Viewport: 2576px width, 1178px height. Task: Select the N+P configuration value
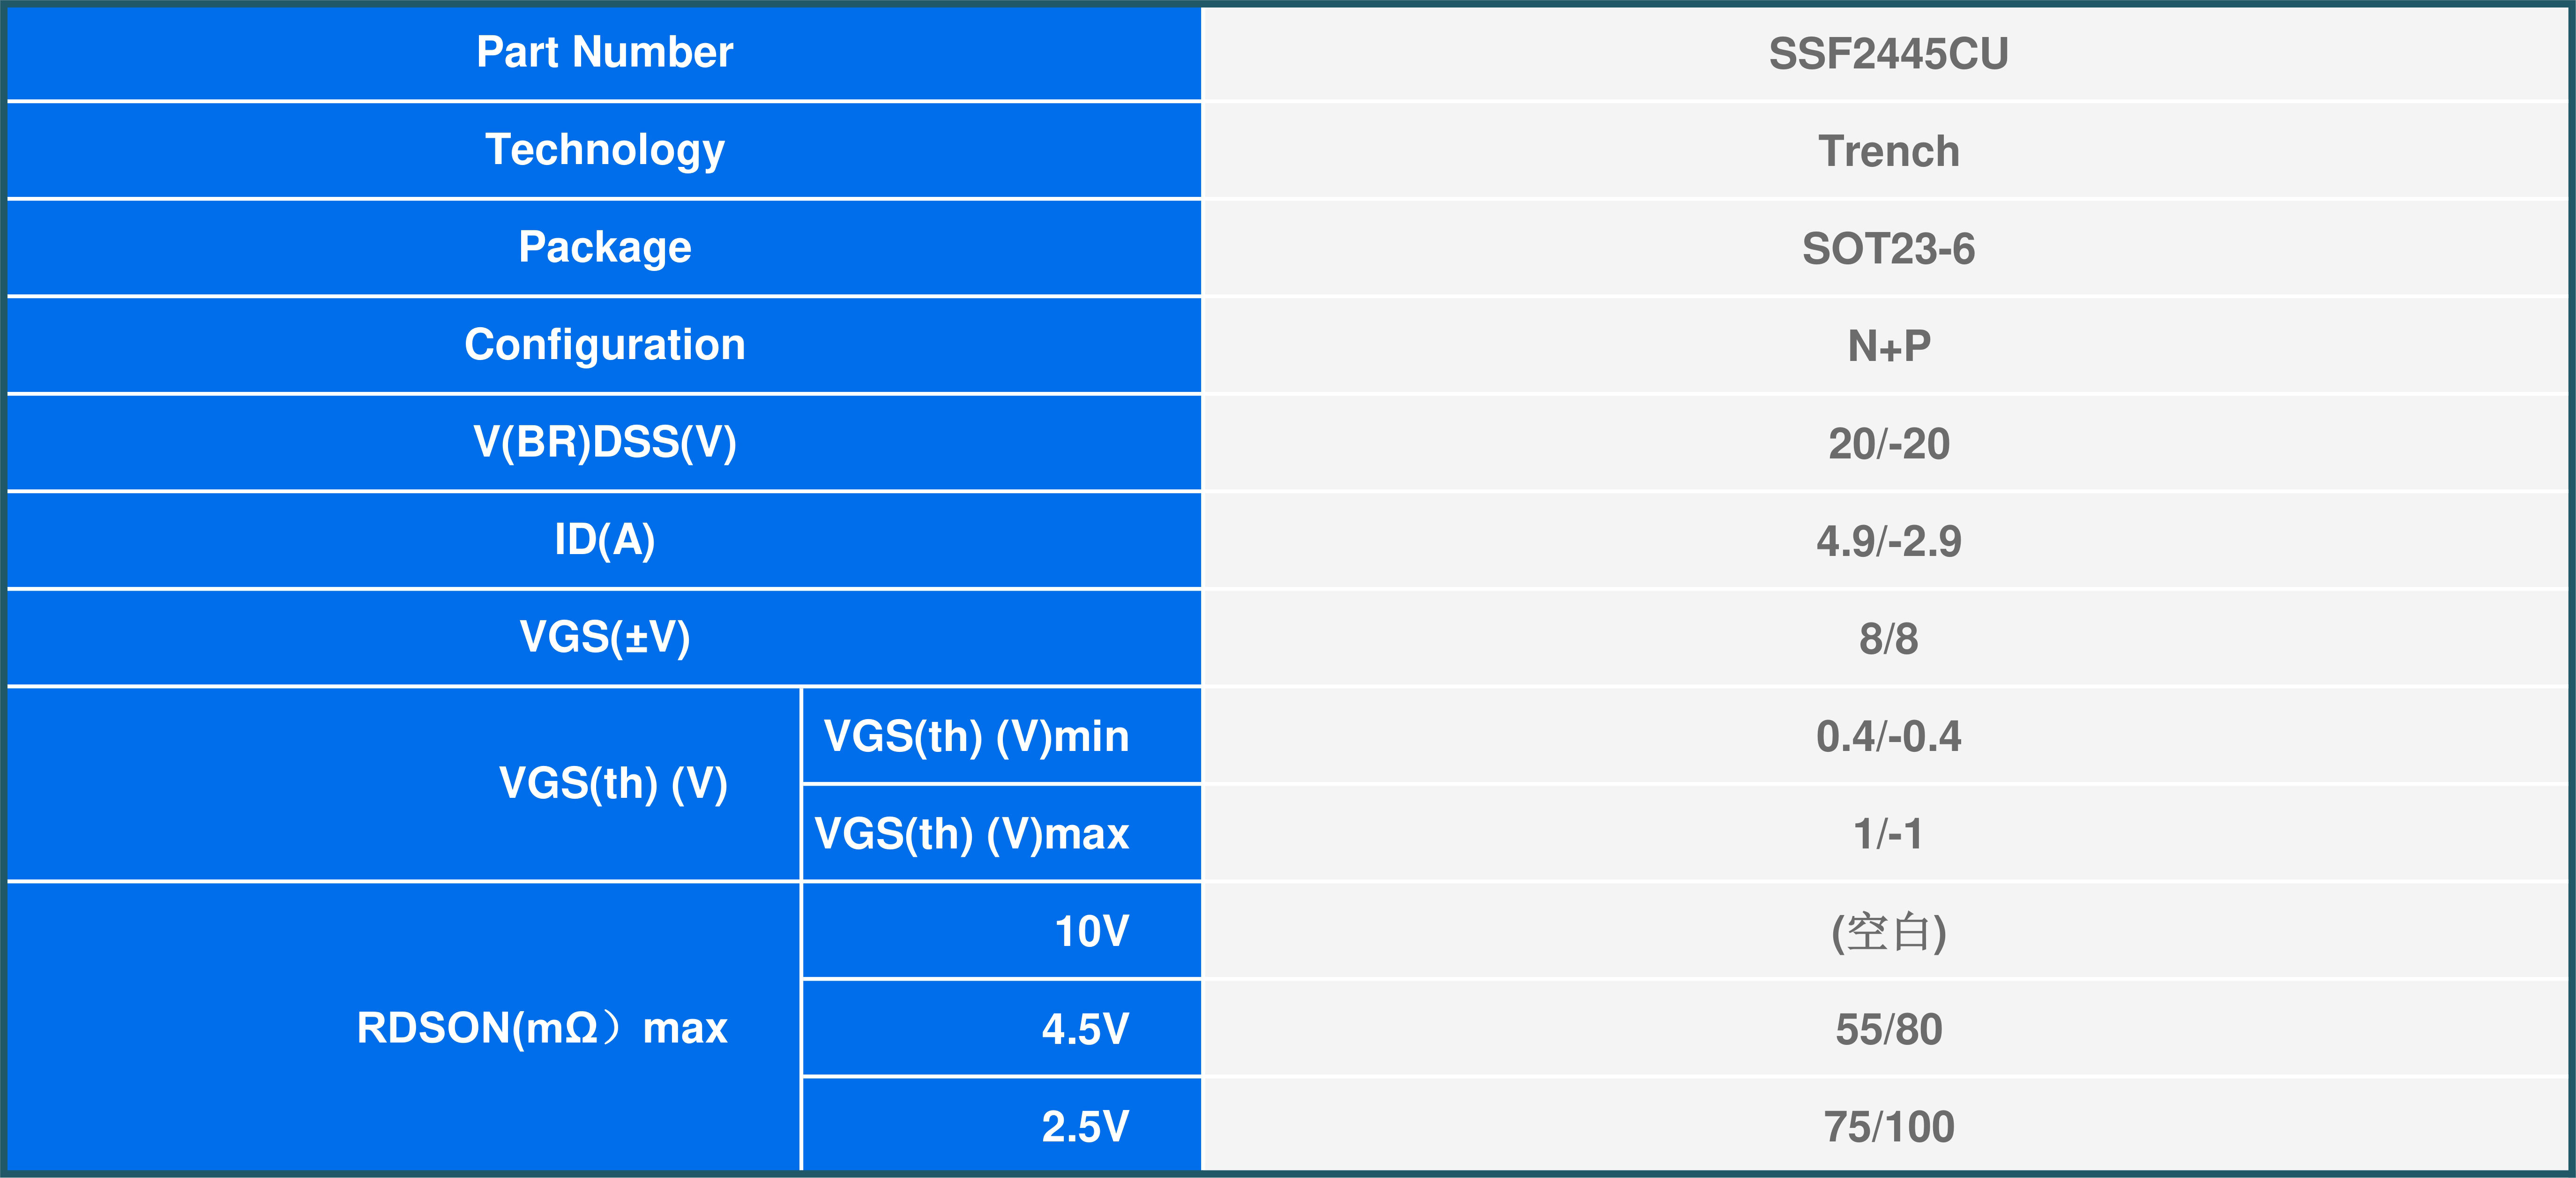[1888, 347]
